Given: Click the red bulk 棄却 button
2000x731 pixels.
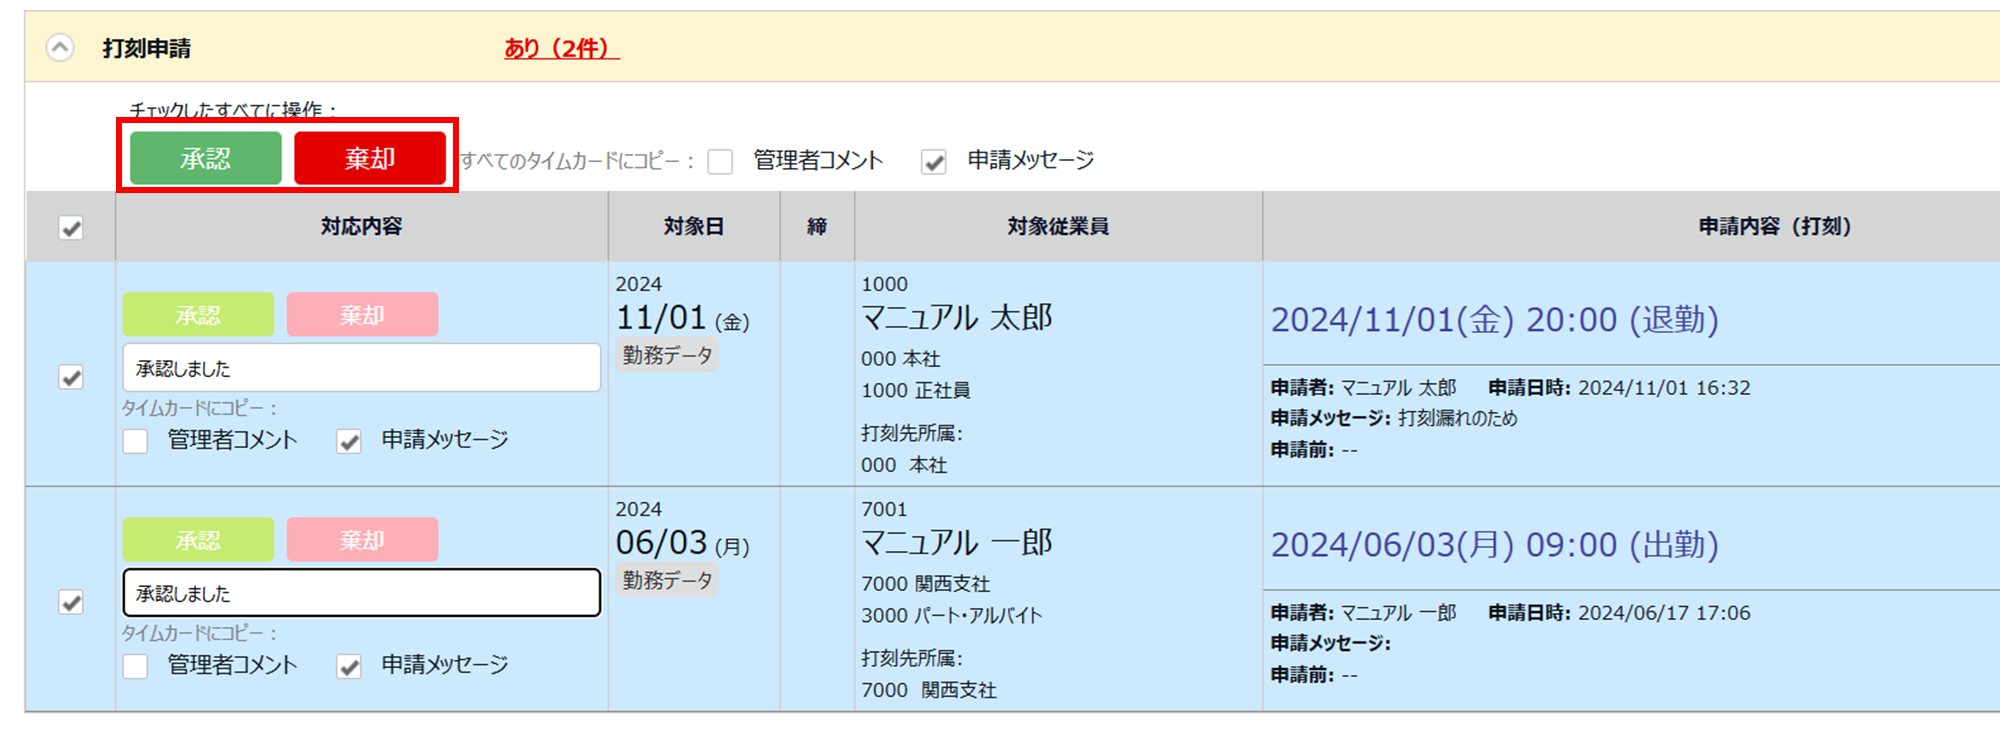Looking at the screenshot, I should pyautogui.click(x=370, y=158).
